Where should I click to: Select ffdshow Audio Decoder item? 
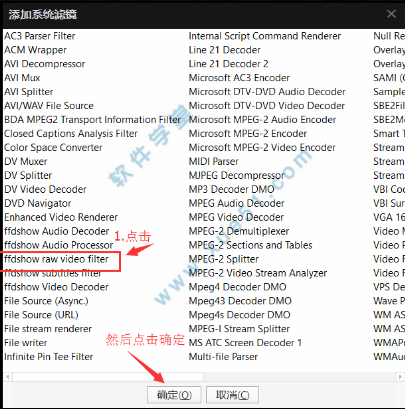click(57, 231)
